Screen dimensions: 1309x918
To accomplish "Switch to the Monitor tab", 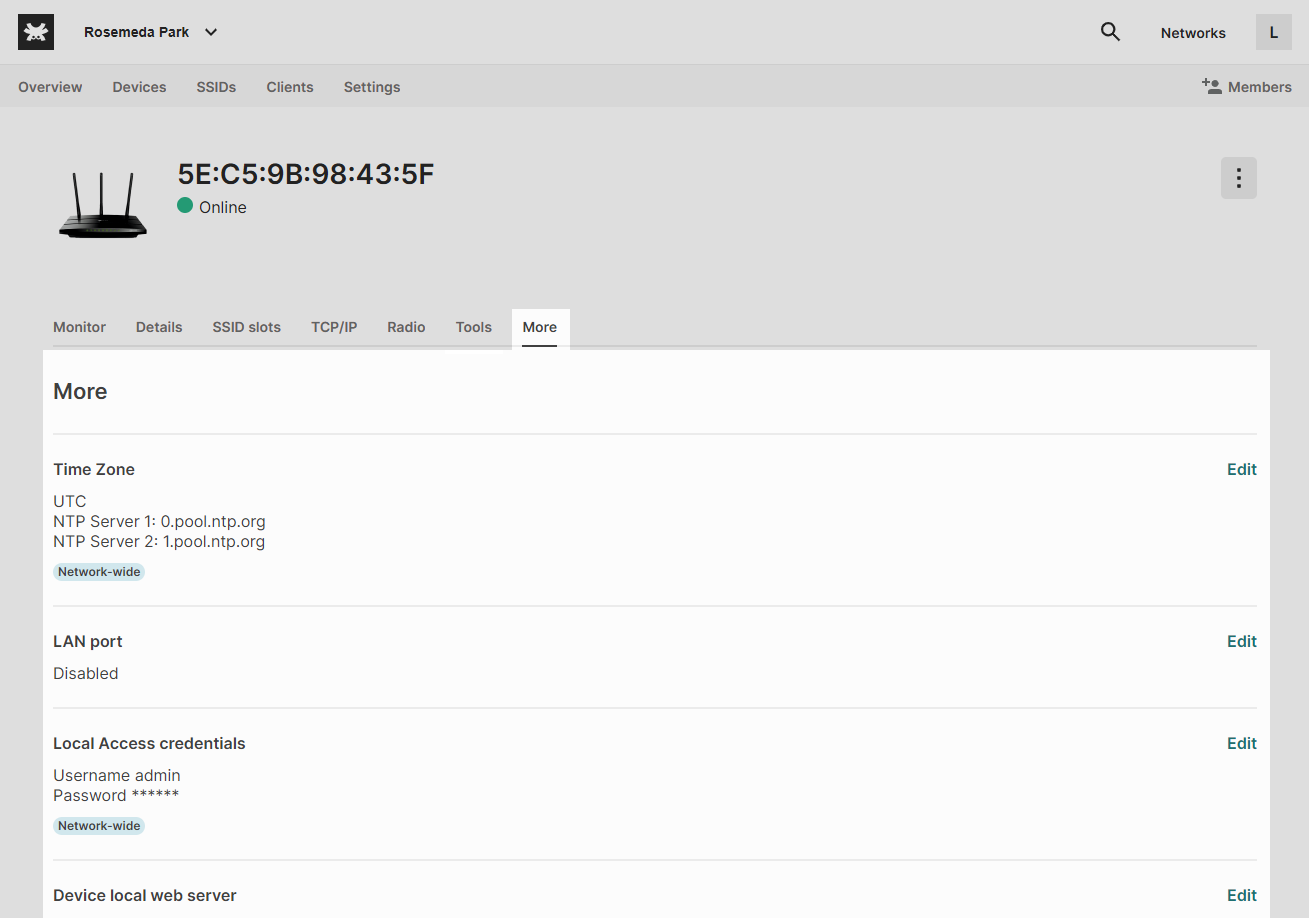I will (79, 327).
